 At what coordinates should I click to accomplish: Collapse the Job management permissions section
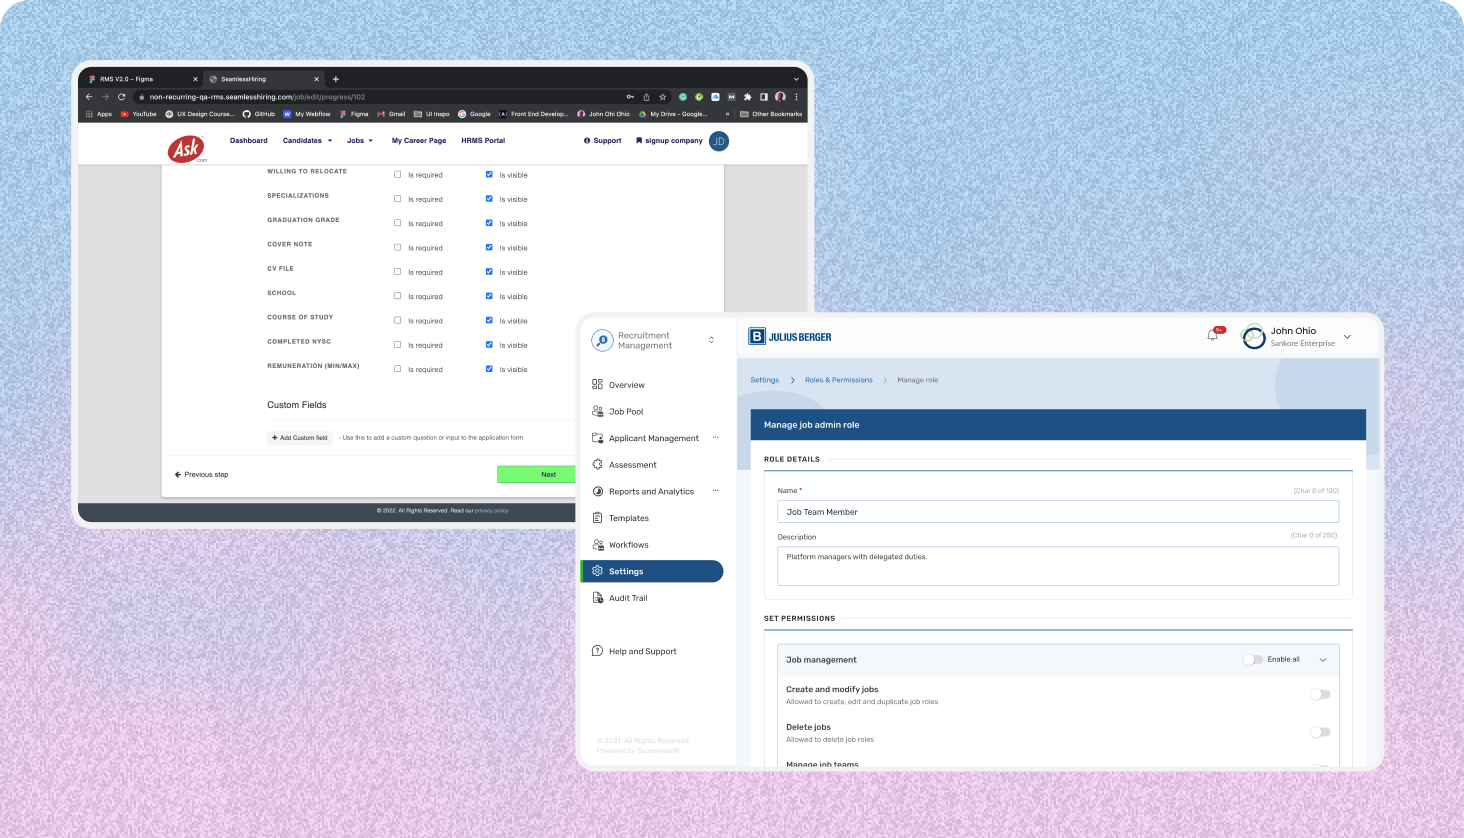click(1323, 660)
